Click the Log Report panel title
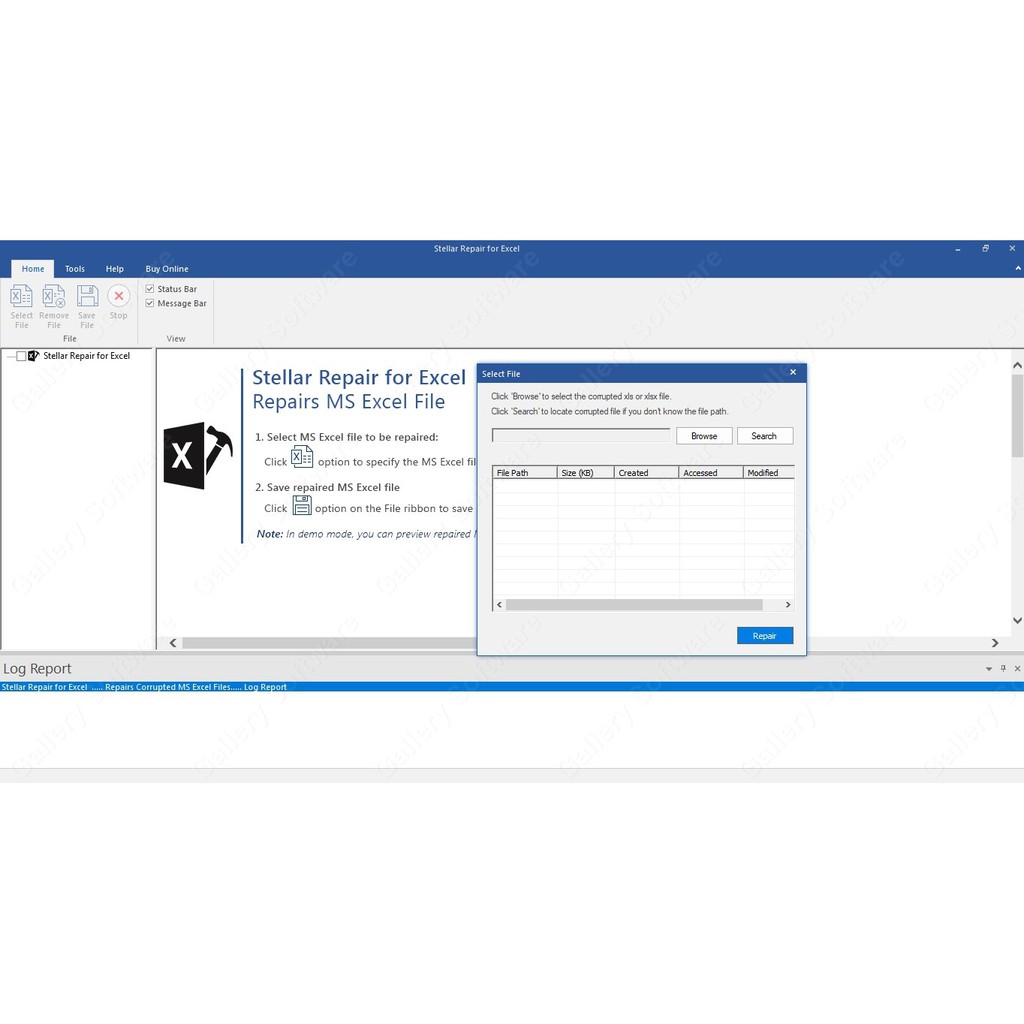 coord(37,669)
